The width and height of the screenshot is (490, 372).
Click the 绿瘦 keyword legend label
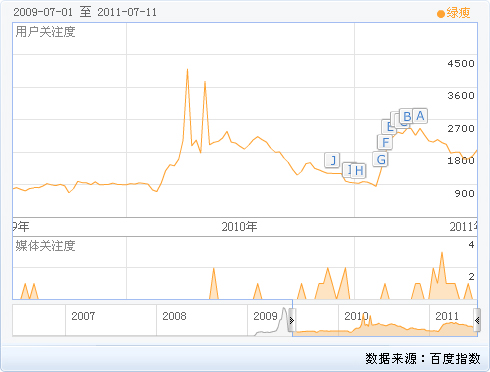pyautogui.click(x=458, y=13)
